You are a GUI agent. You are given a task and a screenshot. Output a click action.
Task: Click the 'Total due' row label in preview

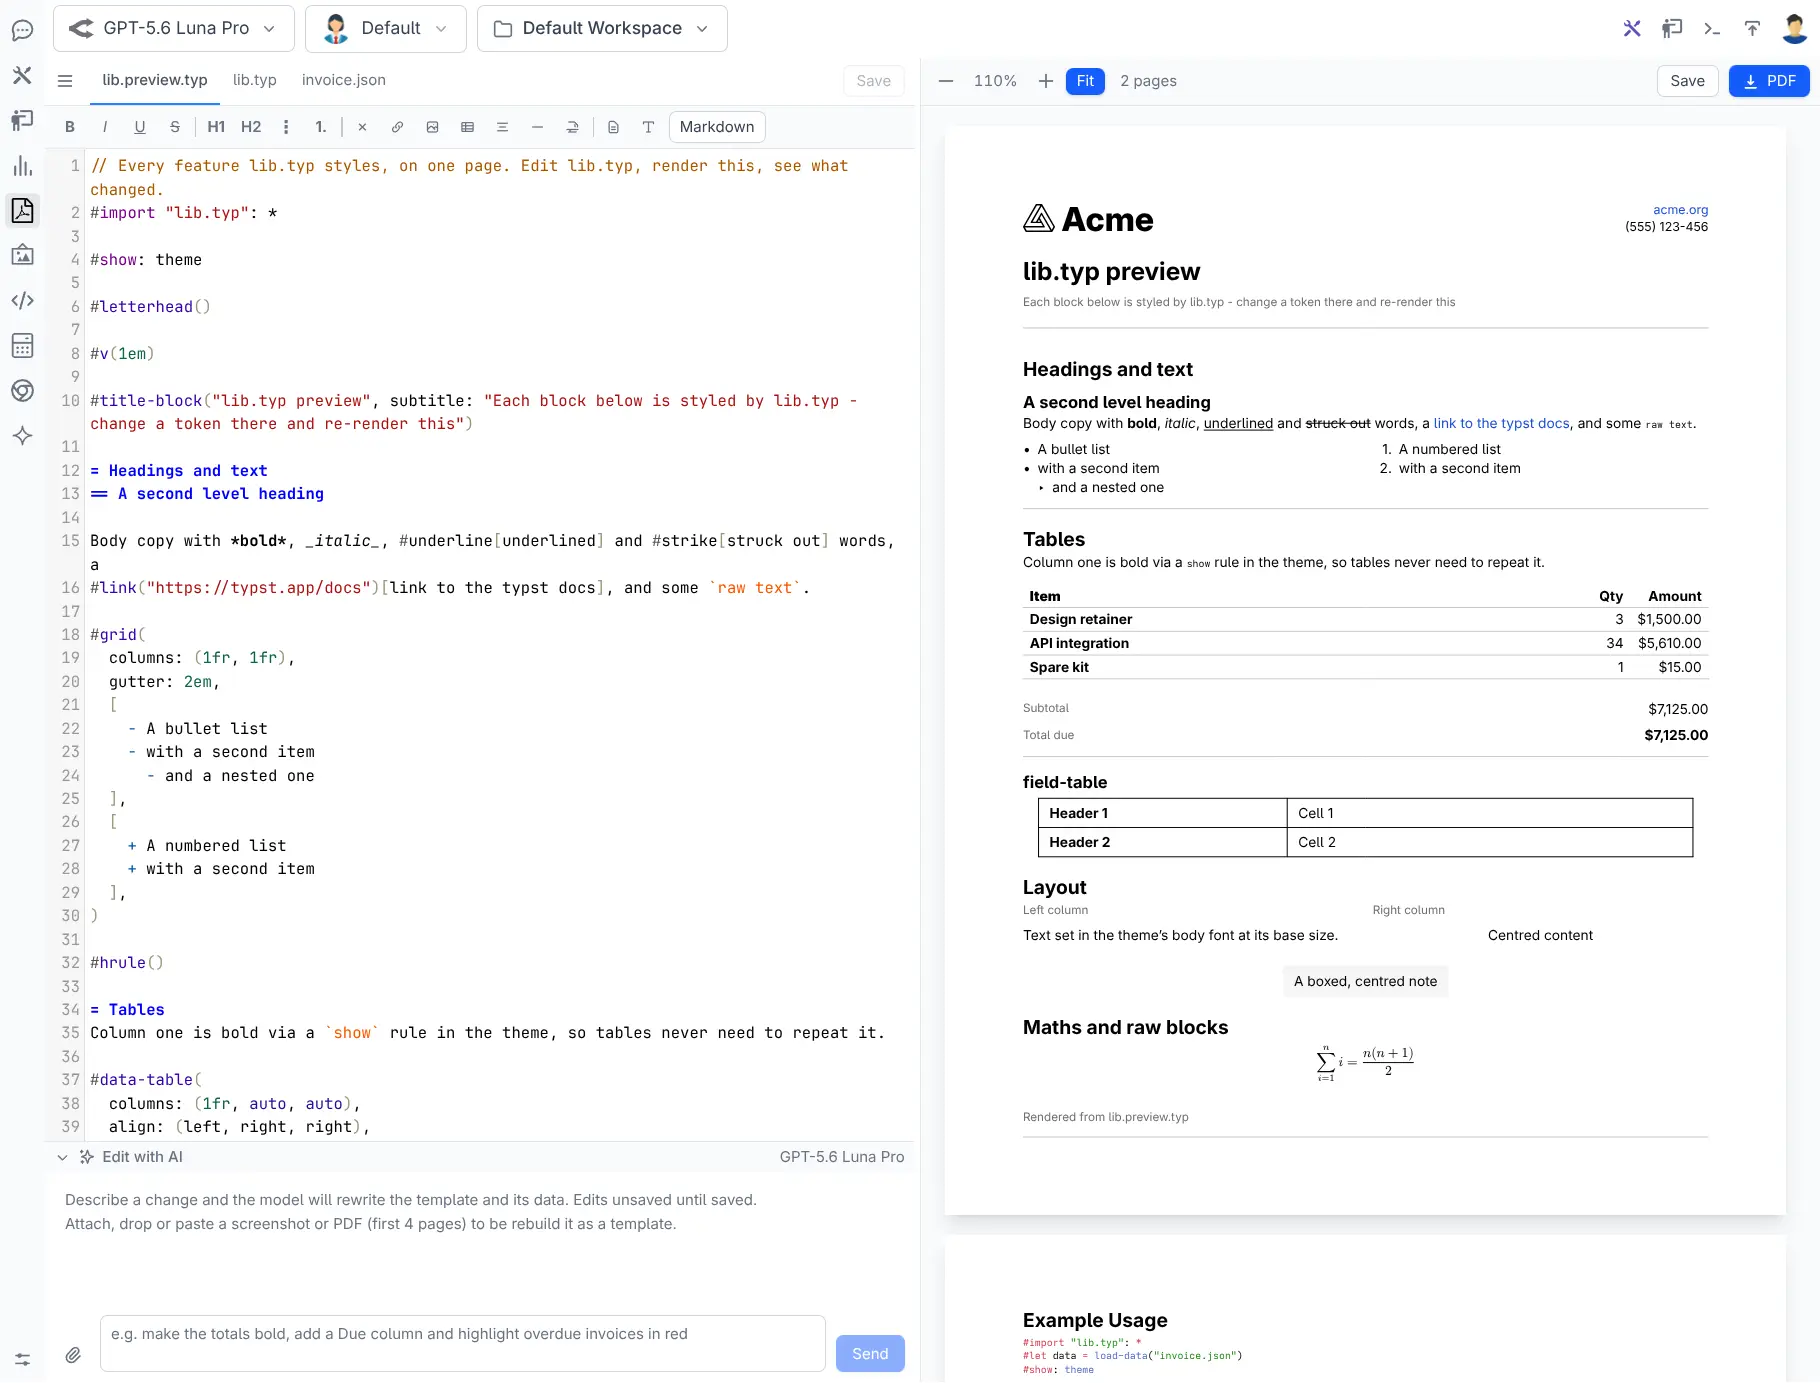(x=1048, y=735)
